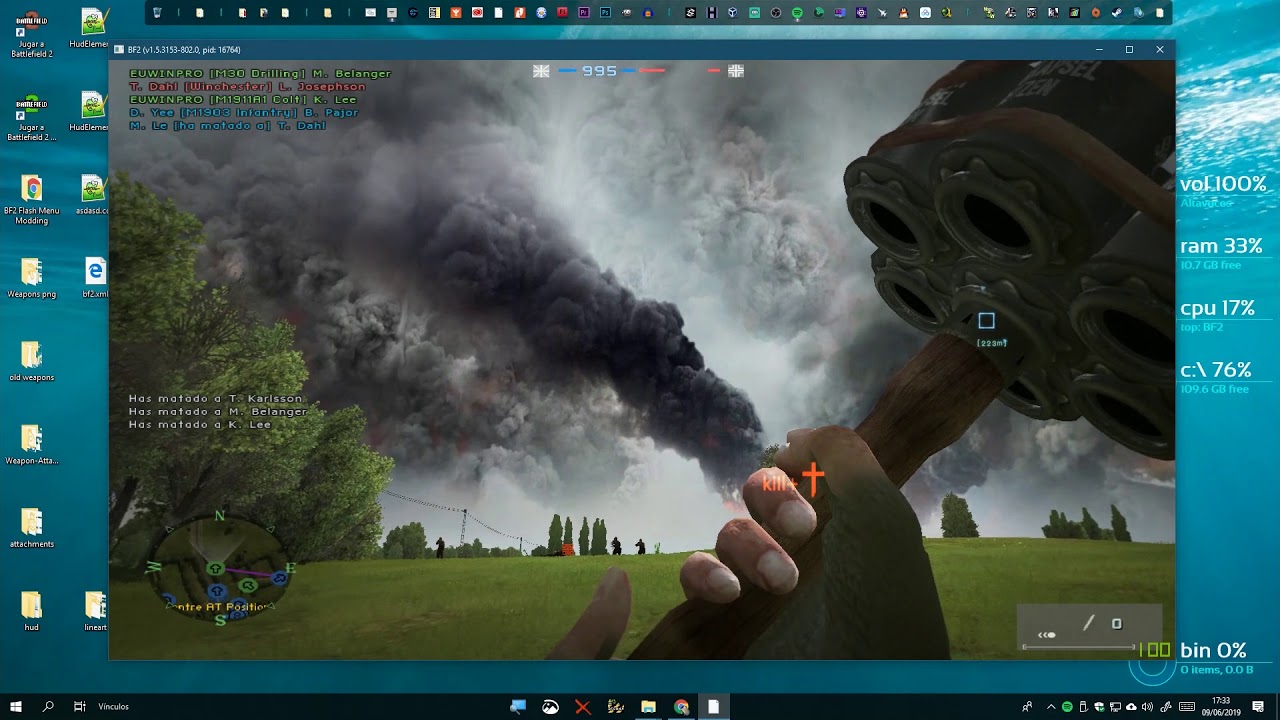The width and height of the screenshot is (1280, 720).
Task: Click the ammo counter panel in game HUD
Action: pos(1090,627)
